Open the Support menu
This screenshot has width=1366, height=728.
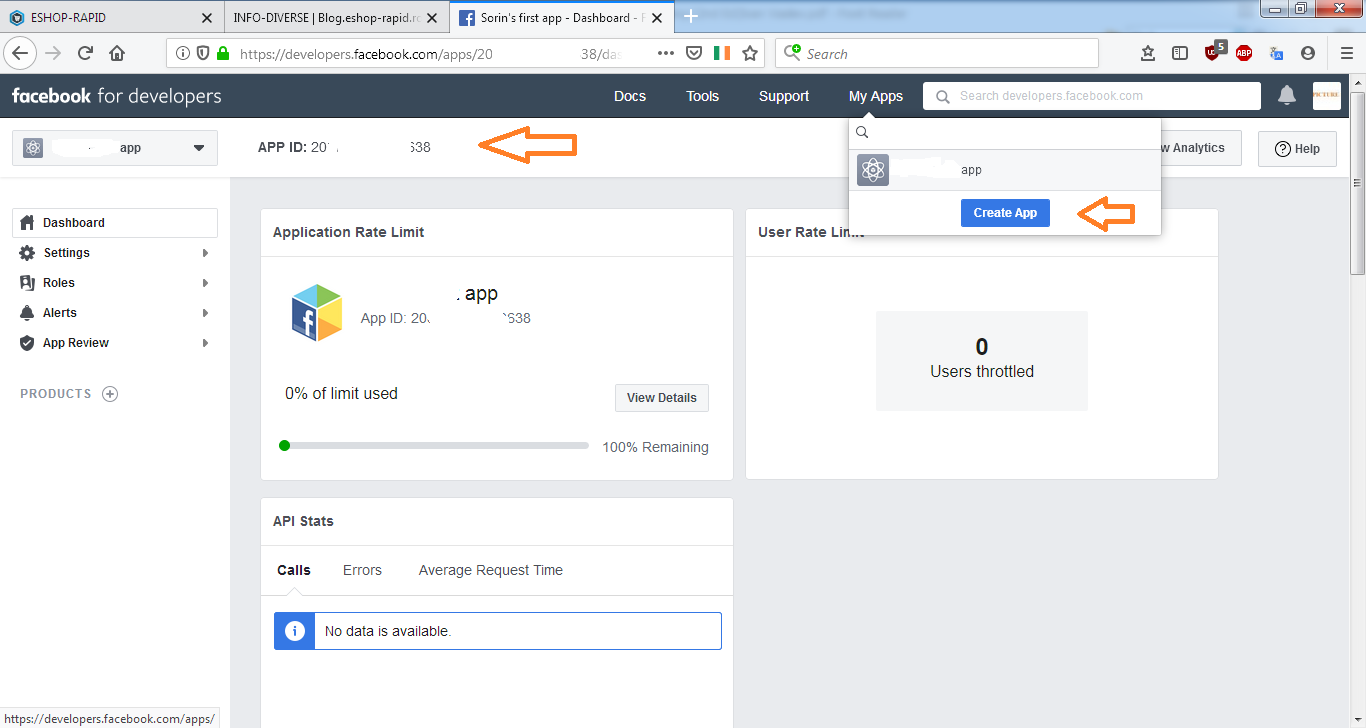(x=784, y=96)
